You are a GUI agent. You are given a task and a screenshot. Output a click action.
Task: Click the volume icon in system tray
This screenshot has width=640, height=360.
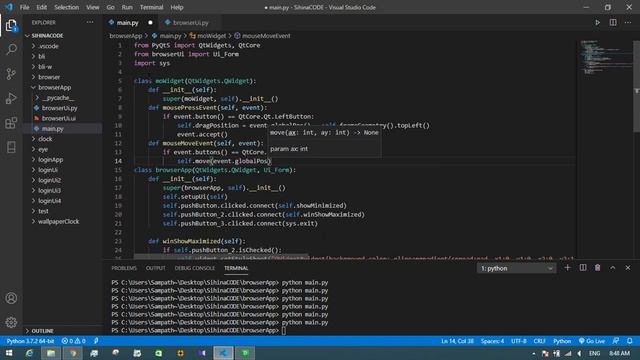pos(580,353)
